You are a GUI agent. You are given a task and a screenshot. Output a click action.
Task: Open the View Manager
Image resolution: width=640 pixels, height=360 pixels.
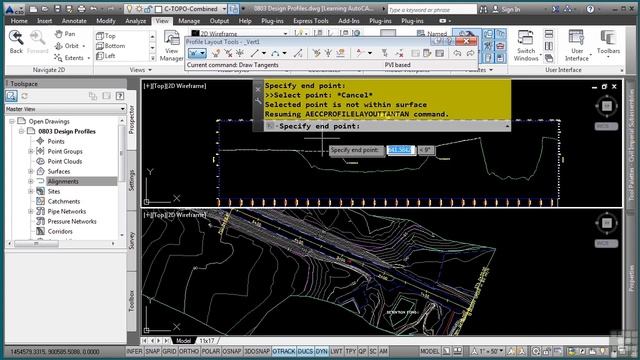coord(171,46)
